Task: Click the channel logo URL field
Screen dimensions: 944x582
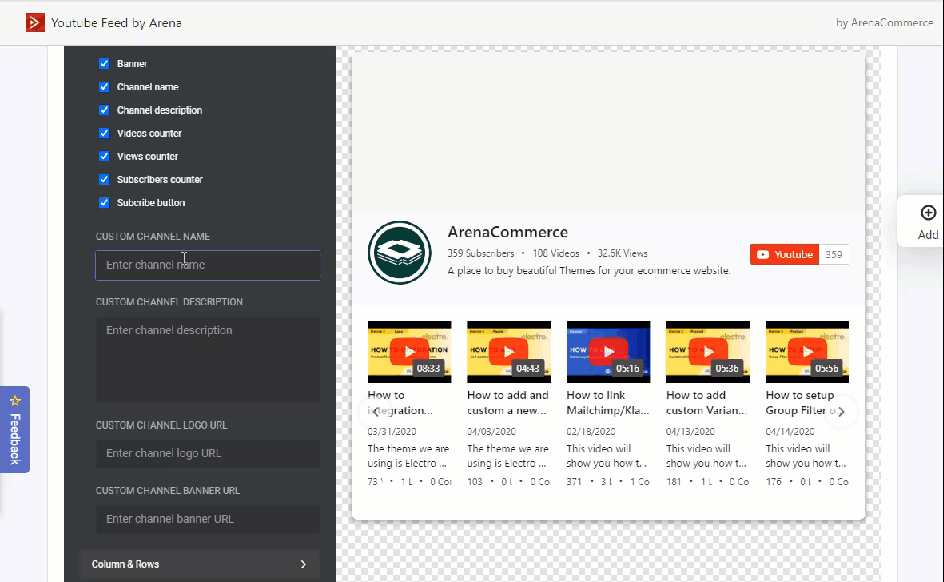Action: point(208,454)
